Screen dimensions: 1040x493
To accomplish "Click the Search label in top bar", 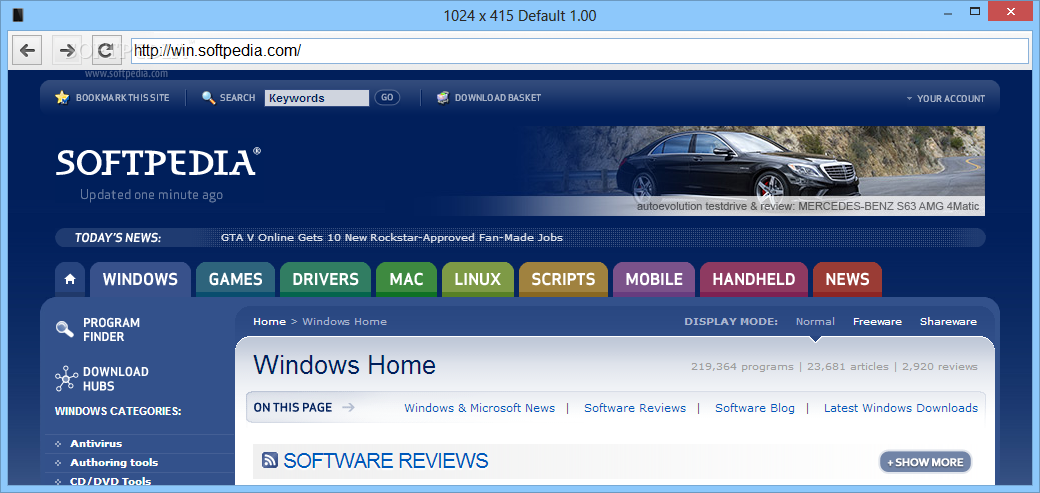I will tap(237, 98).
